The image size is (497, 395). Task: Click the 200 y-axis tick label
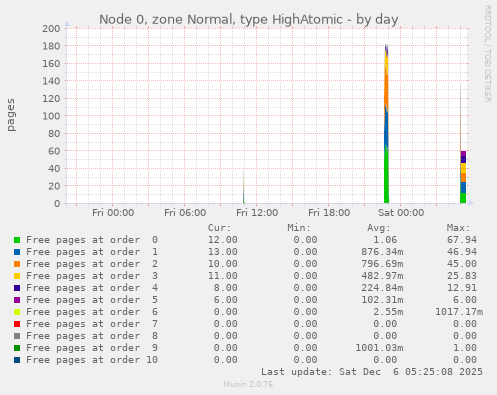pyautogui.click(x=51, y=28)
